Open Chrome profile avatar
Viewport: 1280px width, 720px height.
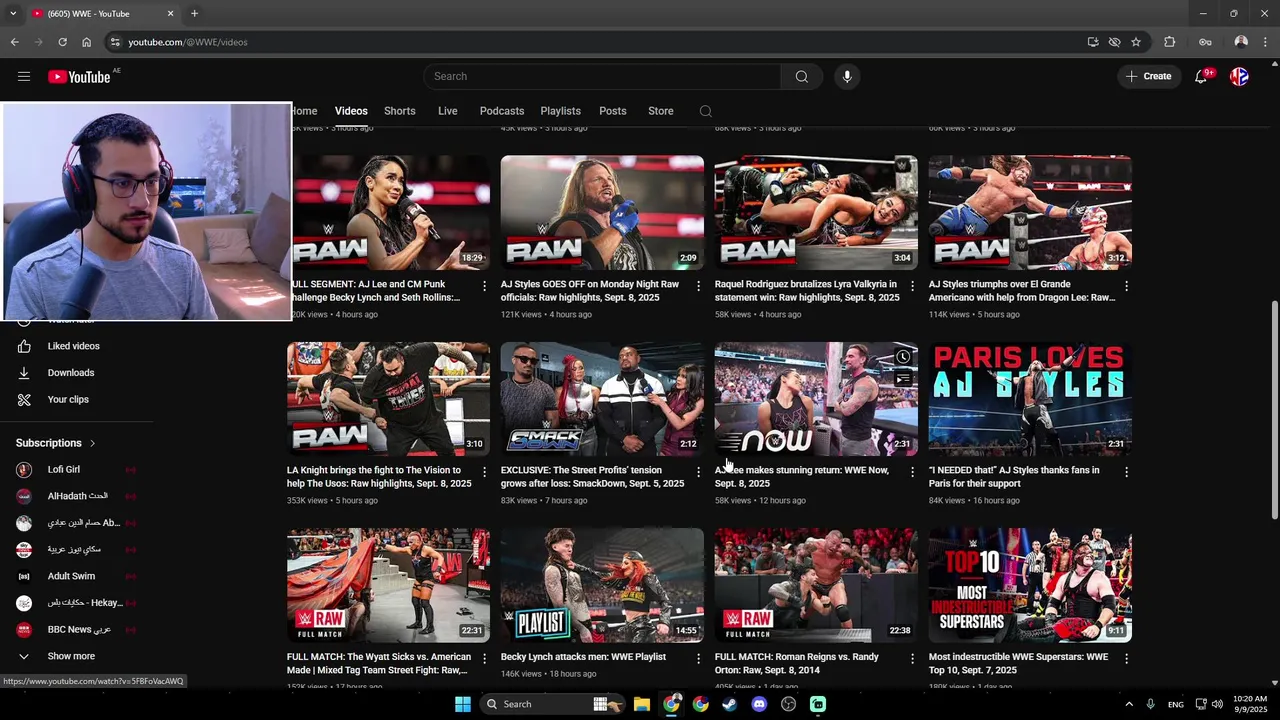(1241, 42)
